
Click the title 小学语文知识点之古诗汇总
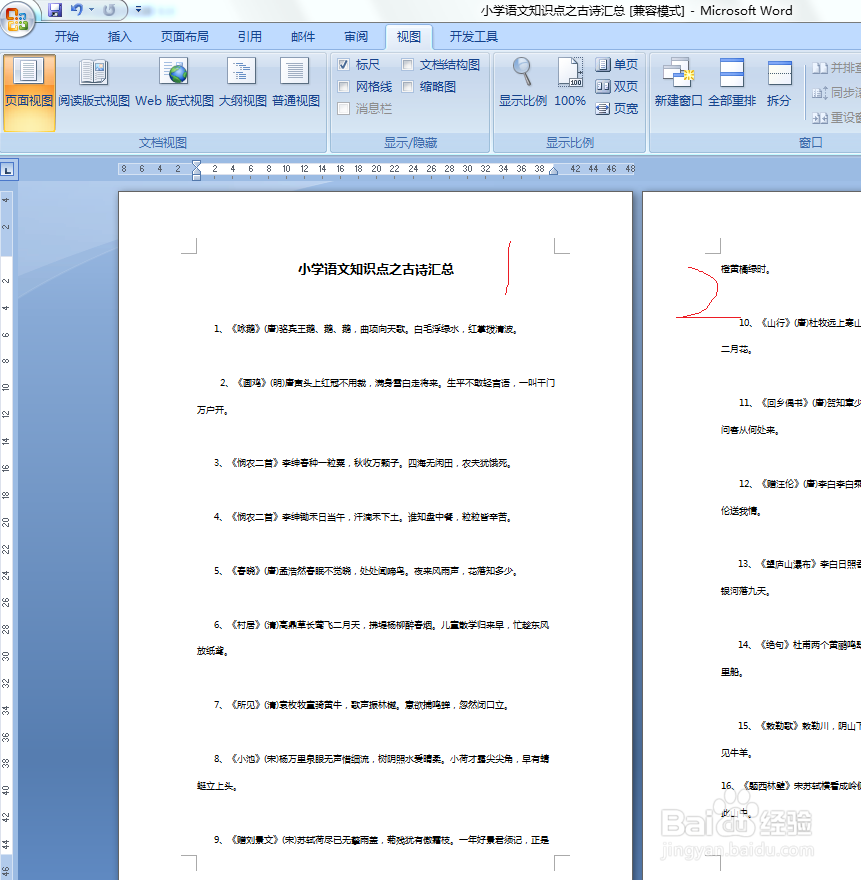tap(375, 269)
